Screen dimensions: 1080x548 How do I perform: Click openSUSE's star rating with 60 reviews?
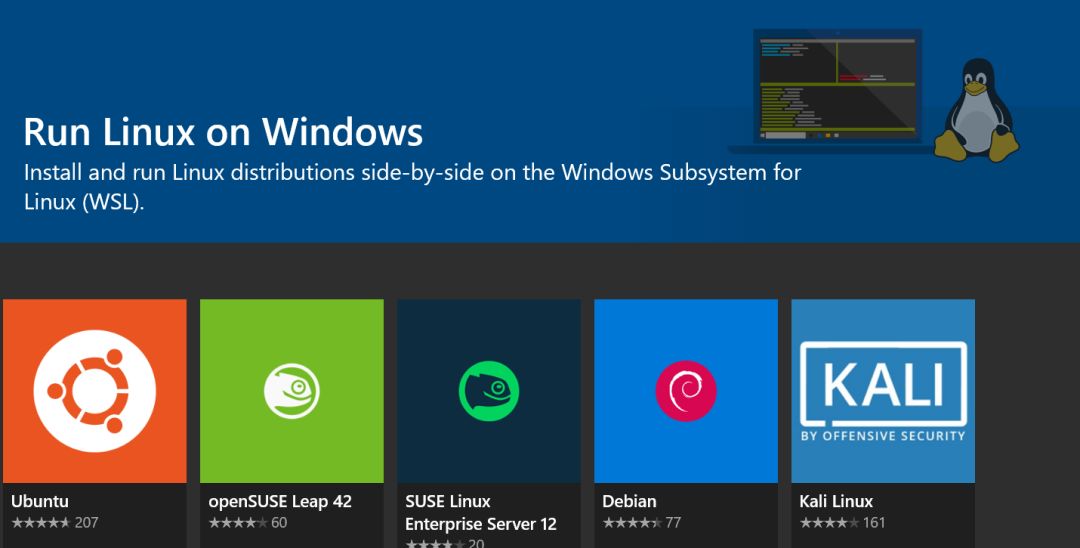tap(247, 523)
